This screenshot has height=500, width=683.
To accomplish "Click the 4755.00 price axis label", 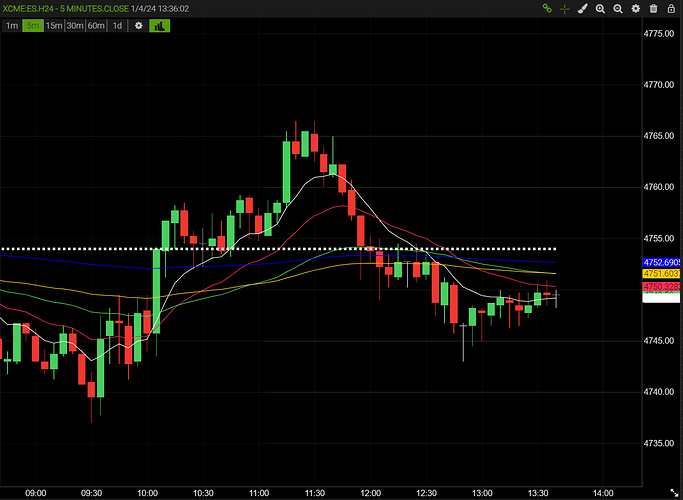I will pyautogui.click(x=659, y=239).
